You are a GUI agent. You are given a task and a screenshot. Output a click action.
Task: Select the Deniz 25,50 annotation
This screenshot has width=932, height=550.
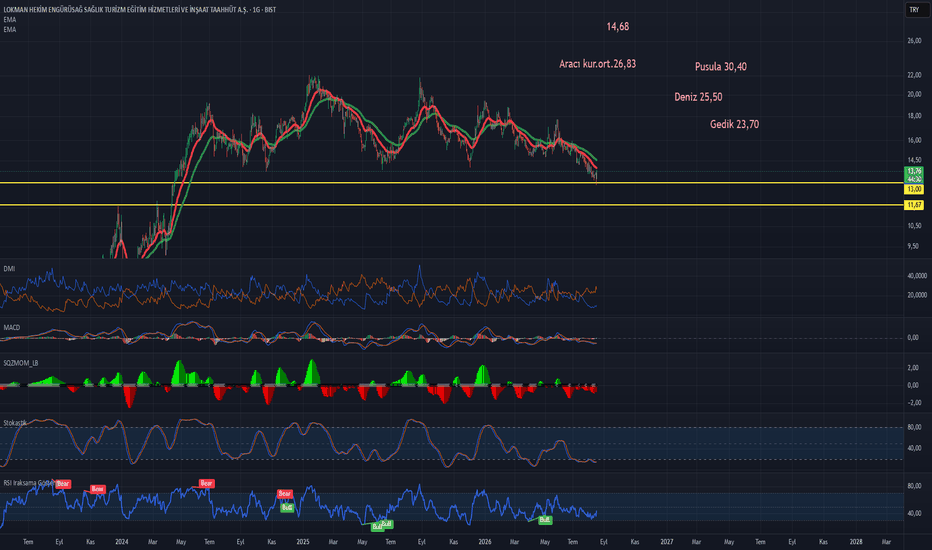click(x=698, y=97)
